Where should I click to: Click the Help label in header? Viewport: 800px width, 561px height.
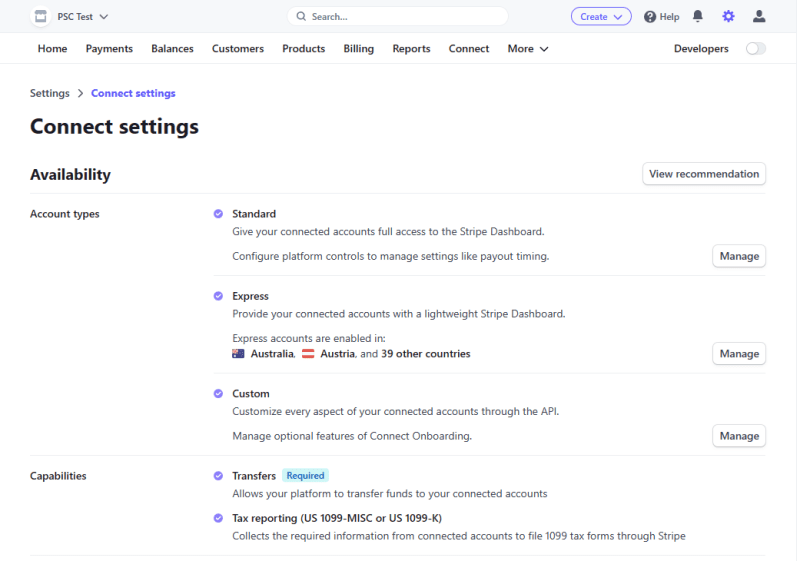pyautogui.click(x=669, y=17)
